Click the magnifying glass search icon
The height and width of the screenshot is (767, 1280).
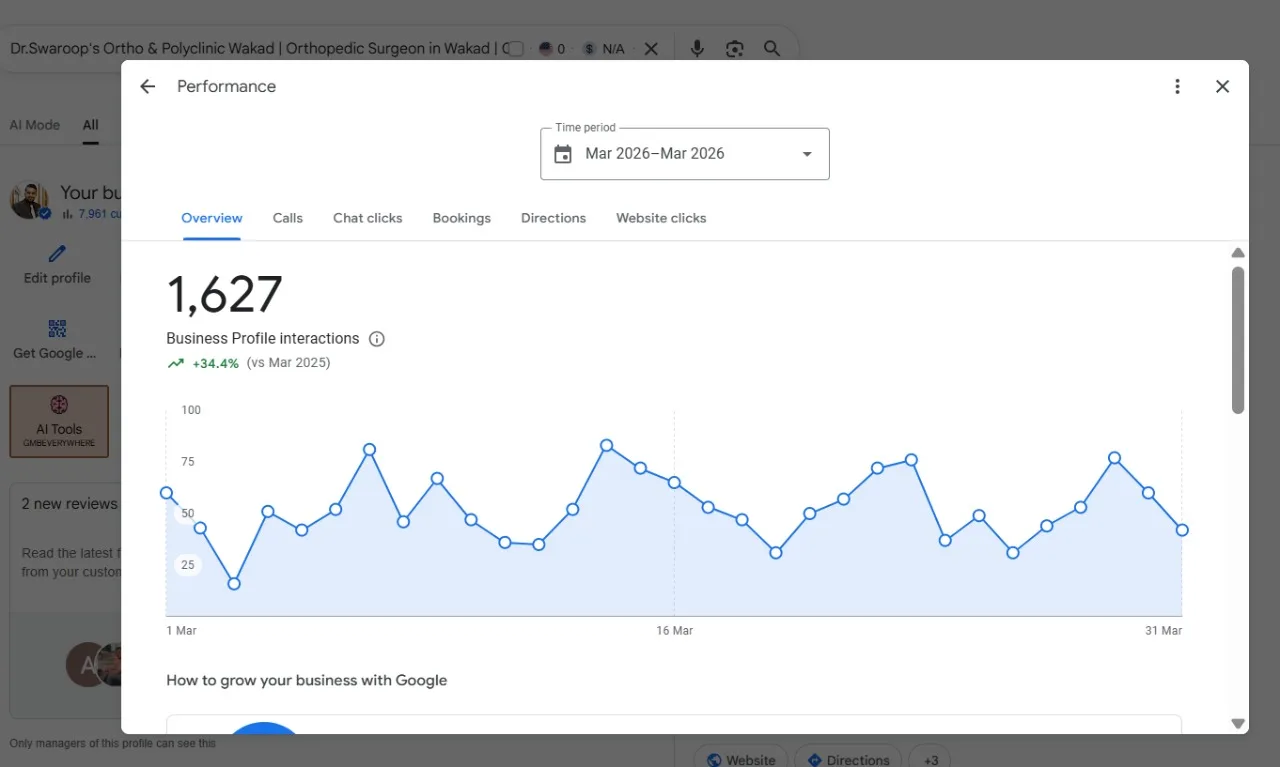(x=772, y=49)
